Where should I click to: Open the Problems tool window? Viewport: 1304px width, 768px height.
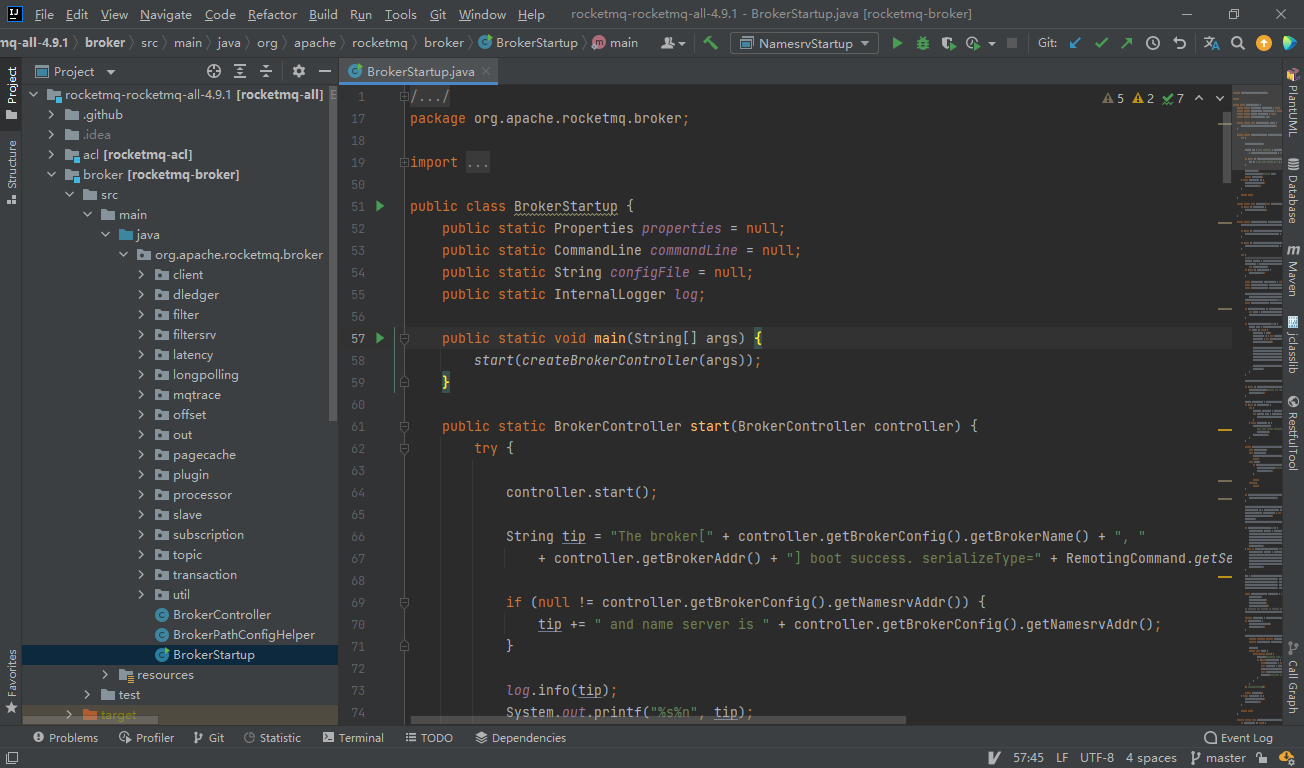(66, 738)
